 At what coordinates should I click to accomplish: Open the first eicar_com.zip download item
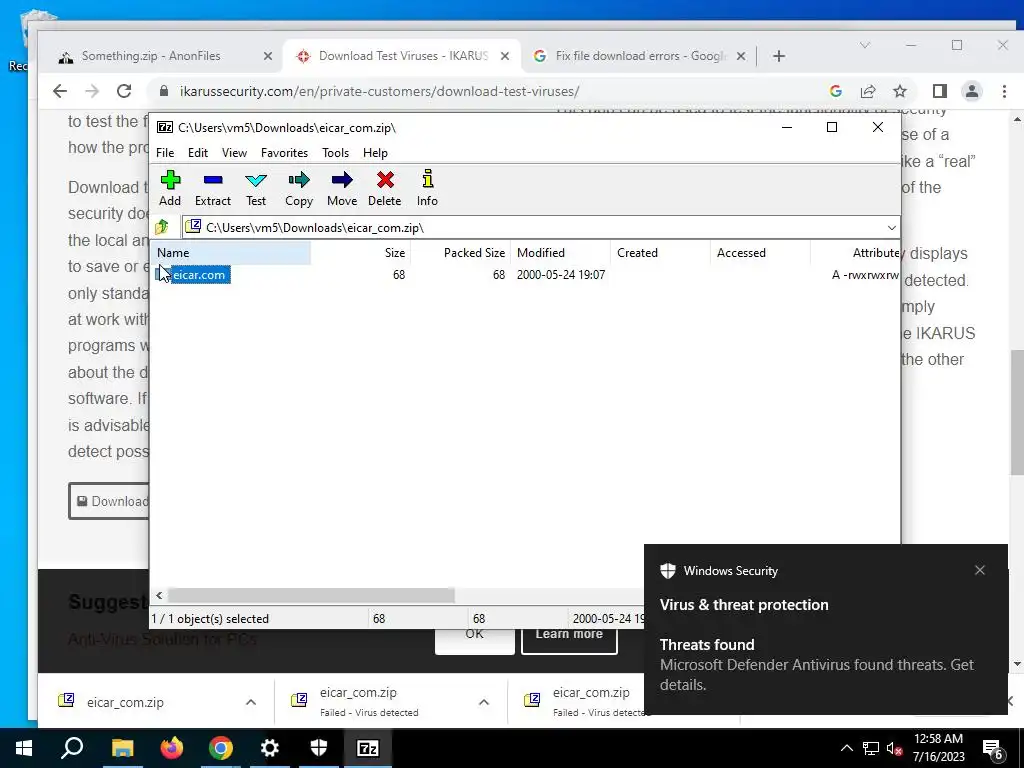(125, 702)
